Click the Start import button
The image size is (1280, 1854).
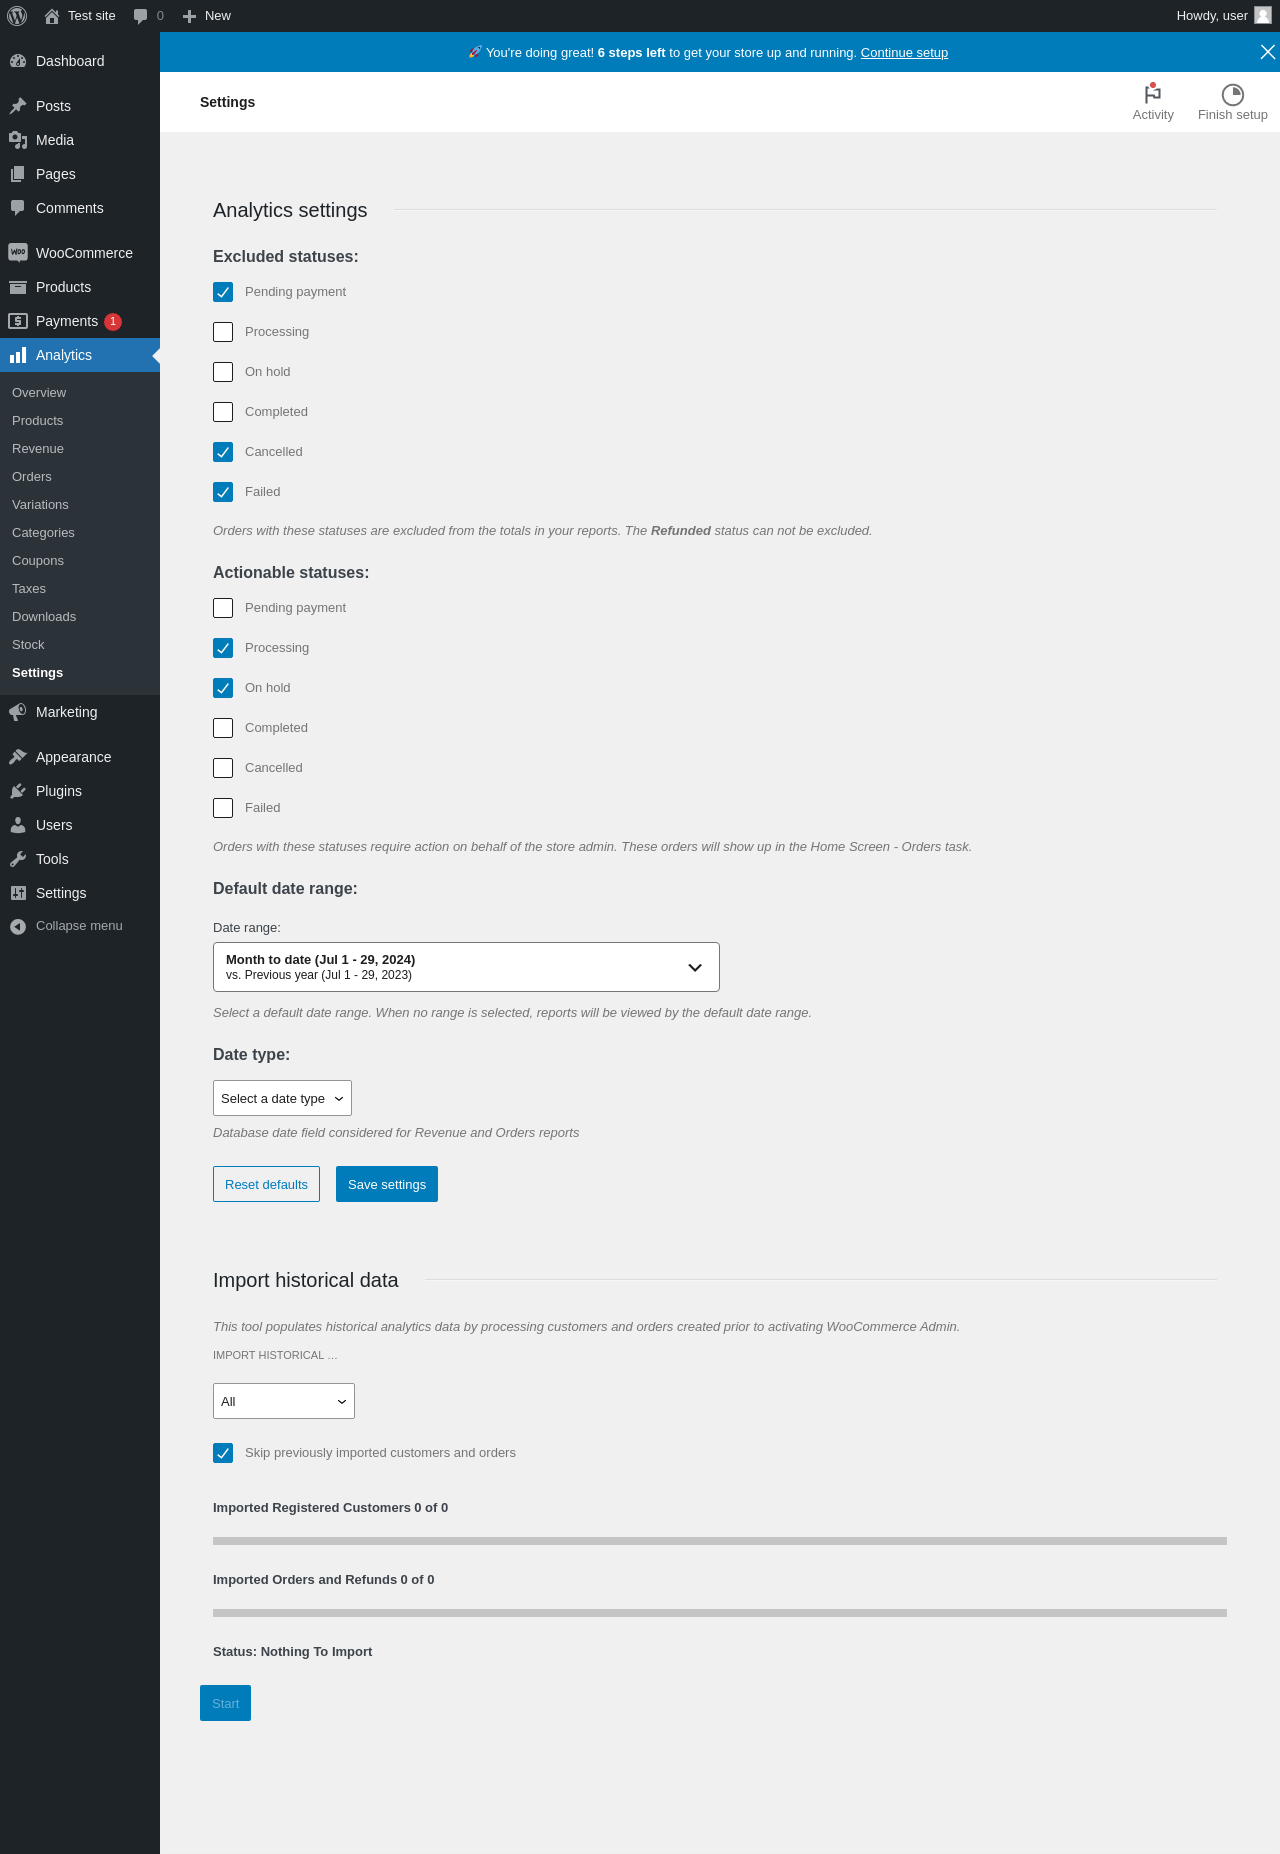point(225,1703)
